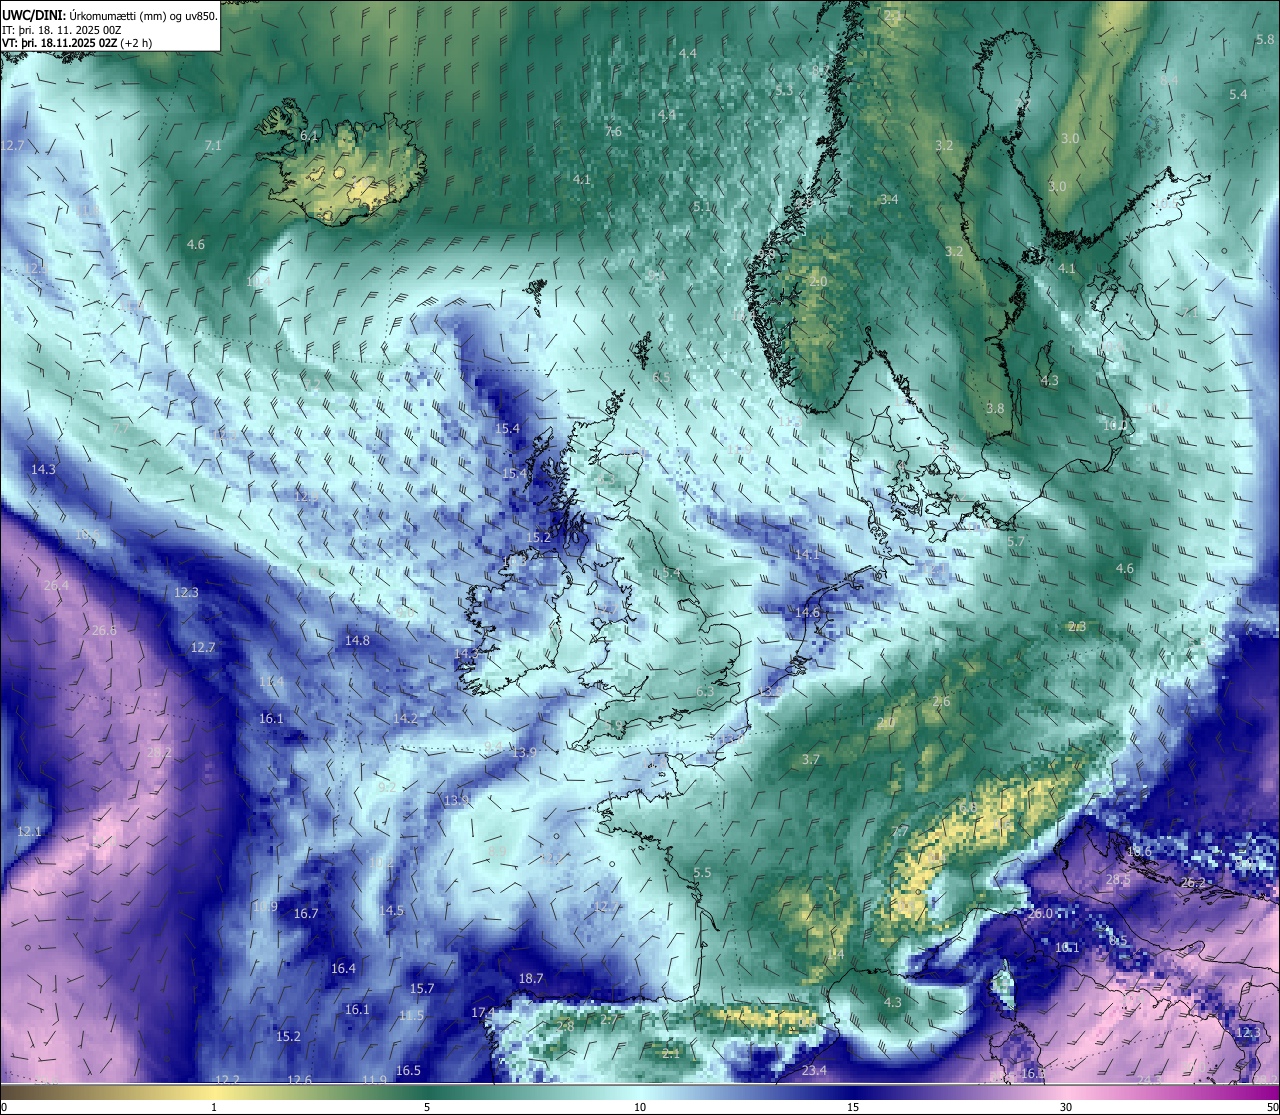Click the 18.7 value north of Spain

tap(531, 979)
